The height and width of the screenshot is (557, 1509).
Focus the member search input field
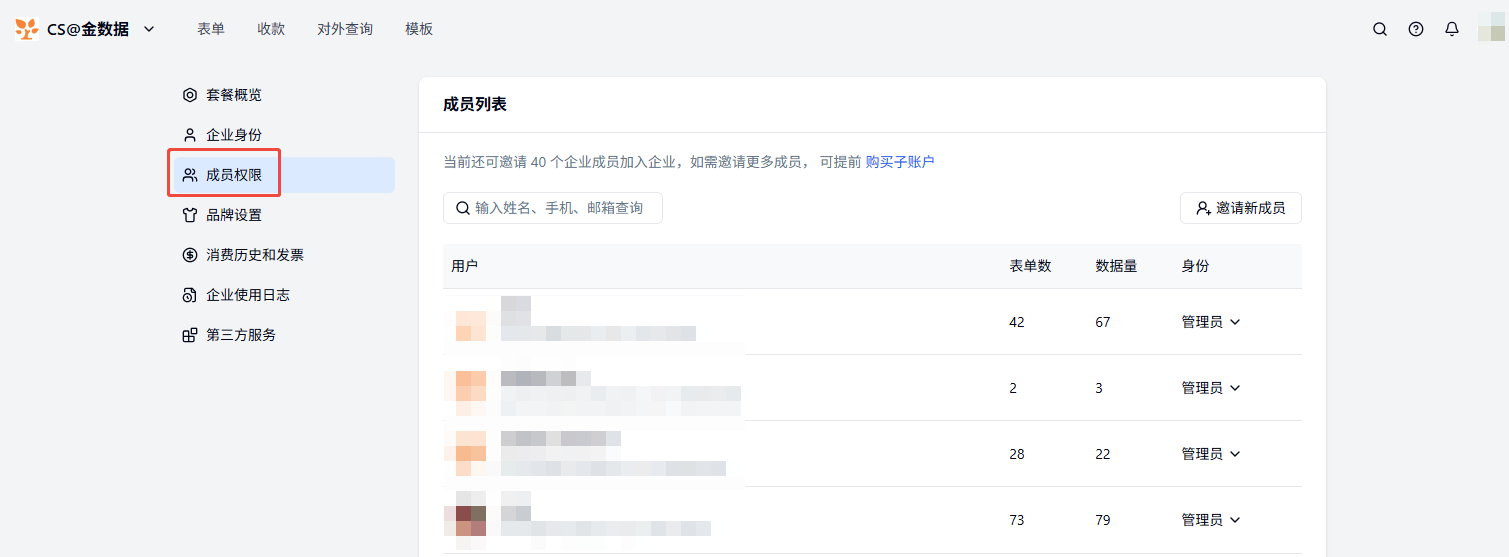tap(558, 208)
